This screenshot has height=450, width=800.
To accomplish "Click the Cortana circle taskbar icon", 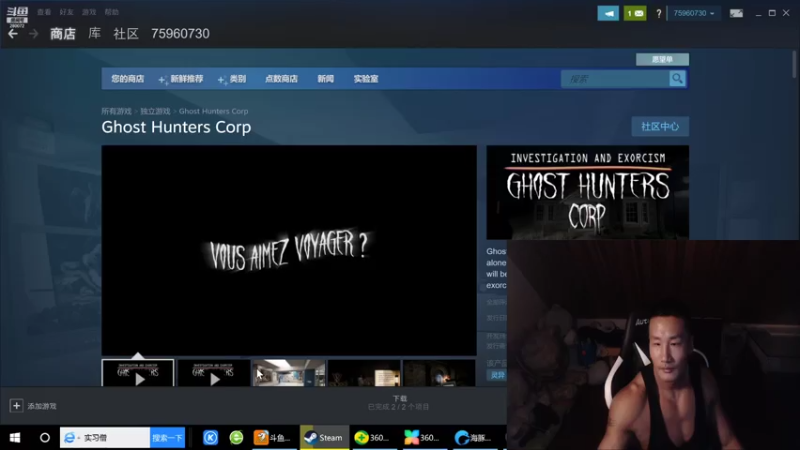I will click(x=45, y=438).
